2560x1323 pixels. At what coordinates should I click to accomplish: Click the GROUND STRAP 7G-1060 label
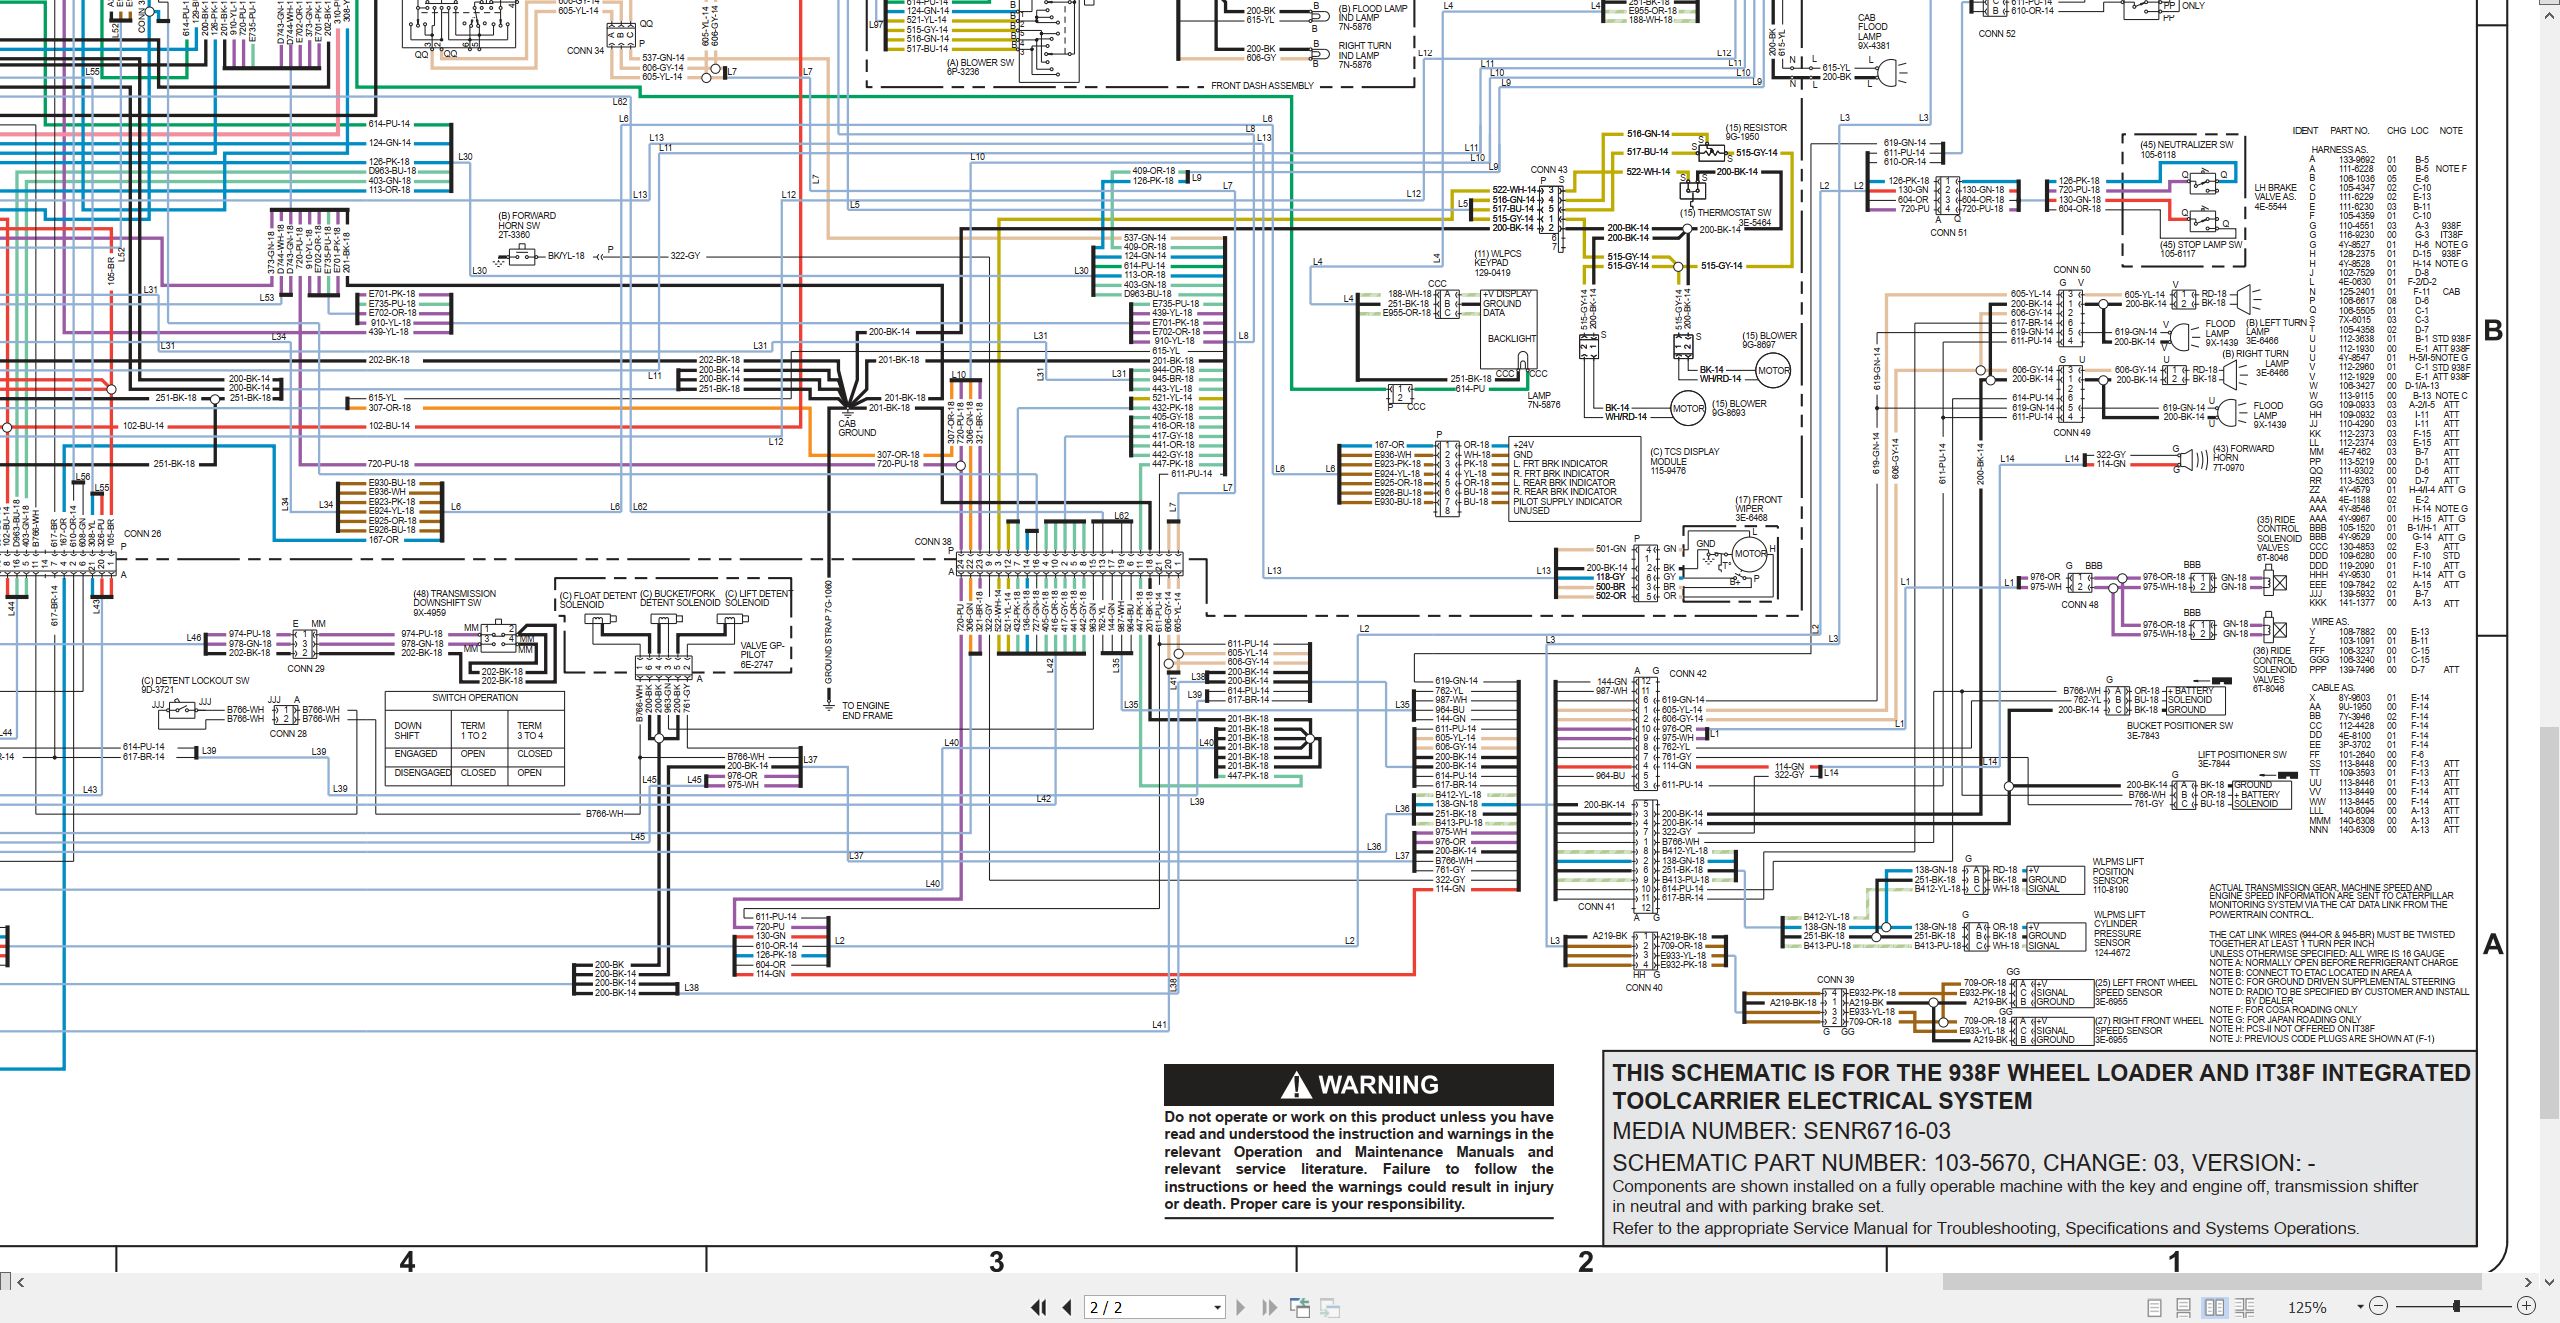[x=828, y=631]
